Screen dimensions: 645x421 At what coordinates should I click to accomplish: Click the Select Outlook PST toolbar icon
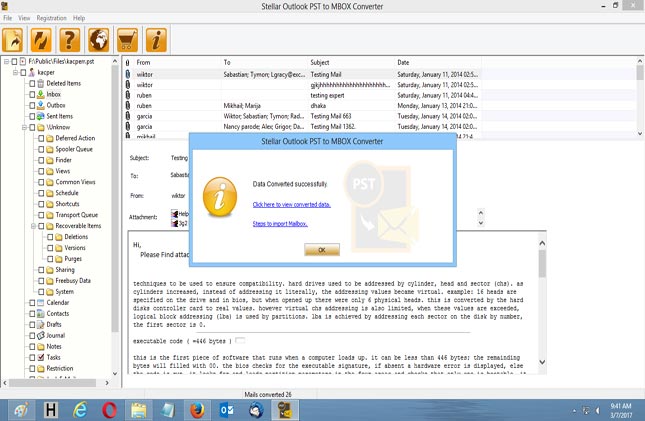[13, 40]
